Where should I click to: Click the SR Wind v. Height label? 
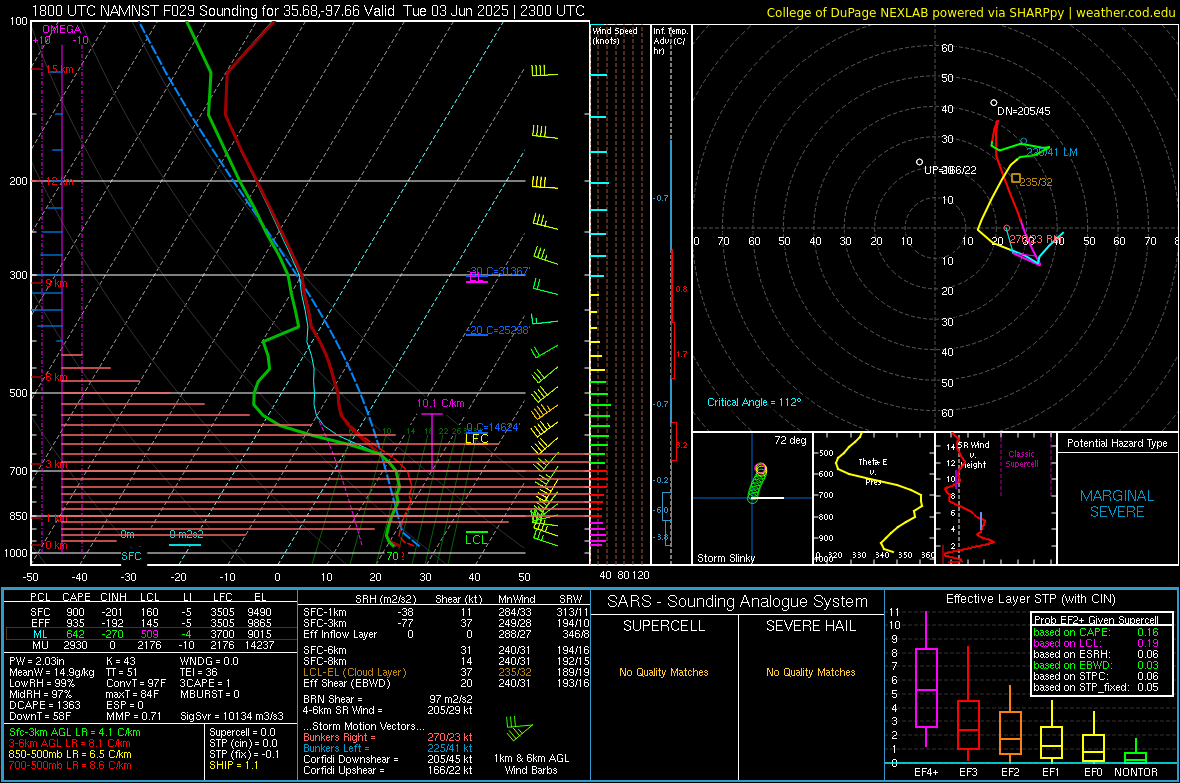[x=974, y=455]
